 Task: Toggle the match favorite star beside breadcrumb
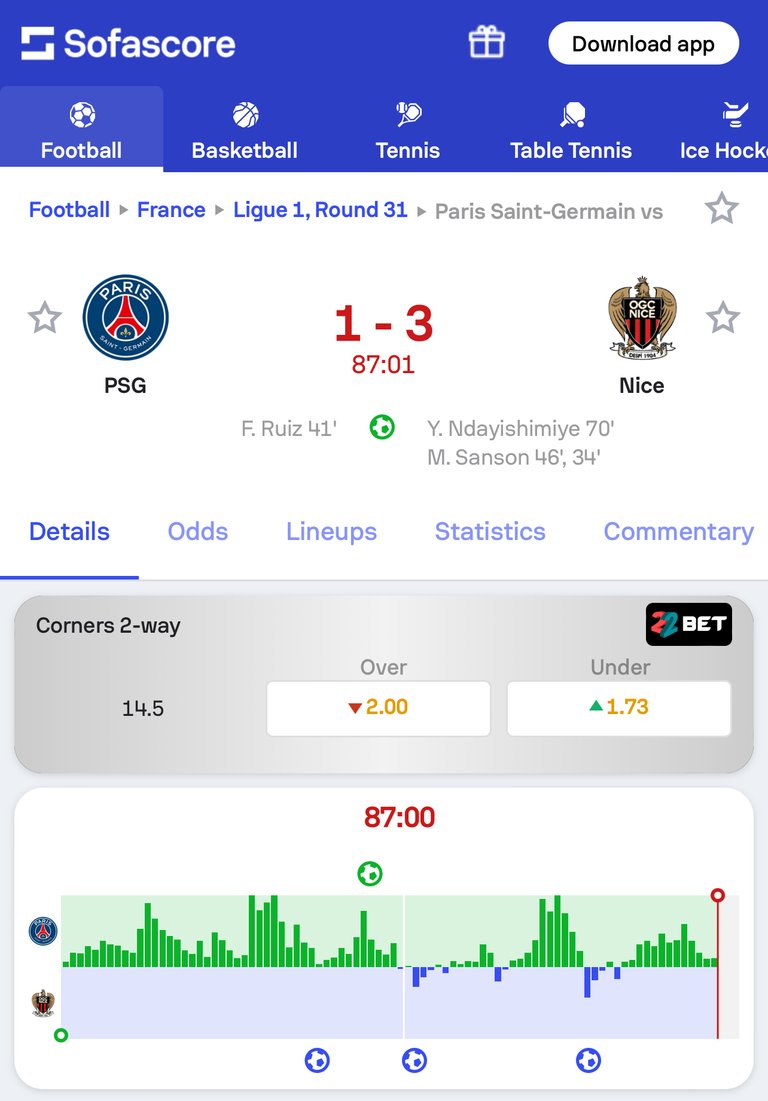click(x=722, y=209)
